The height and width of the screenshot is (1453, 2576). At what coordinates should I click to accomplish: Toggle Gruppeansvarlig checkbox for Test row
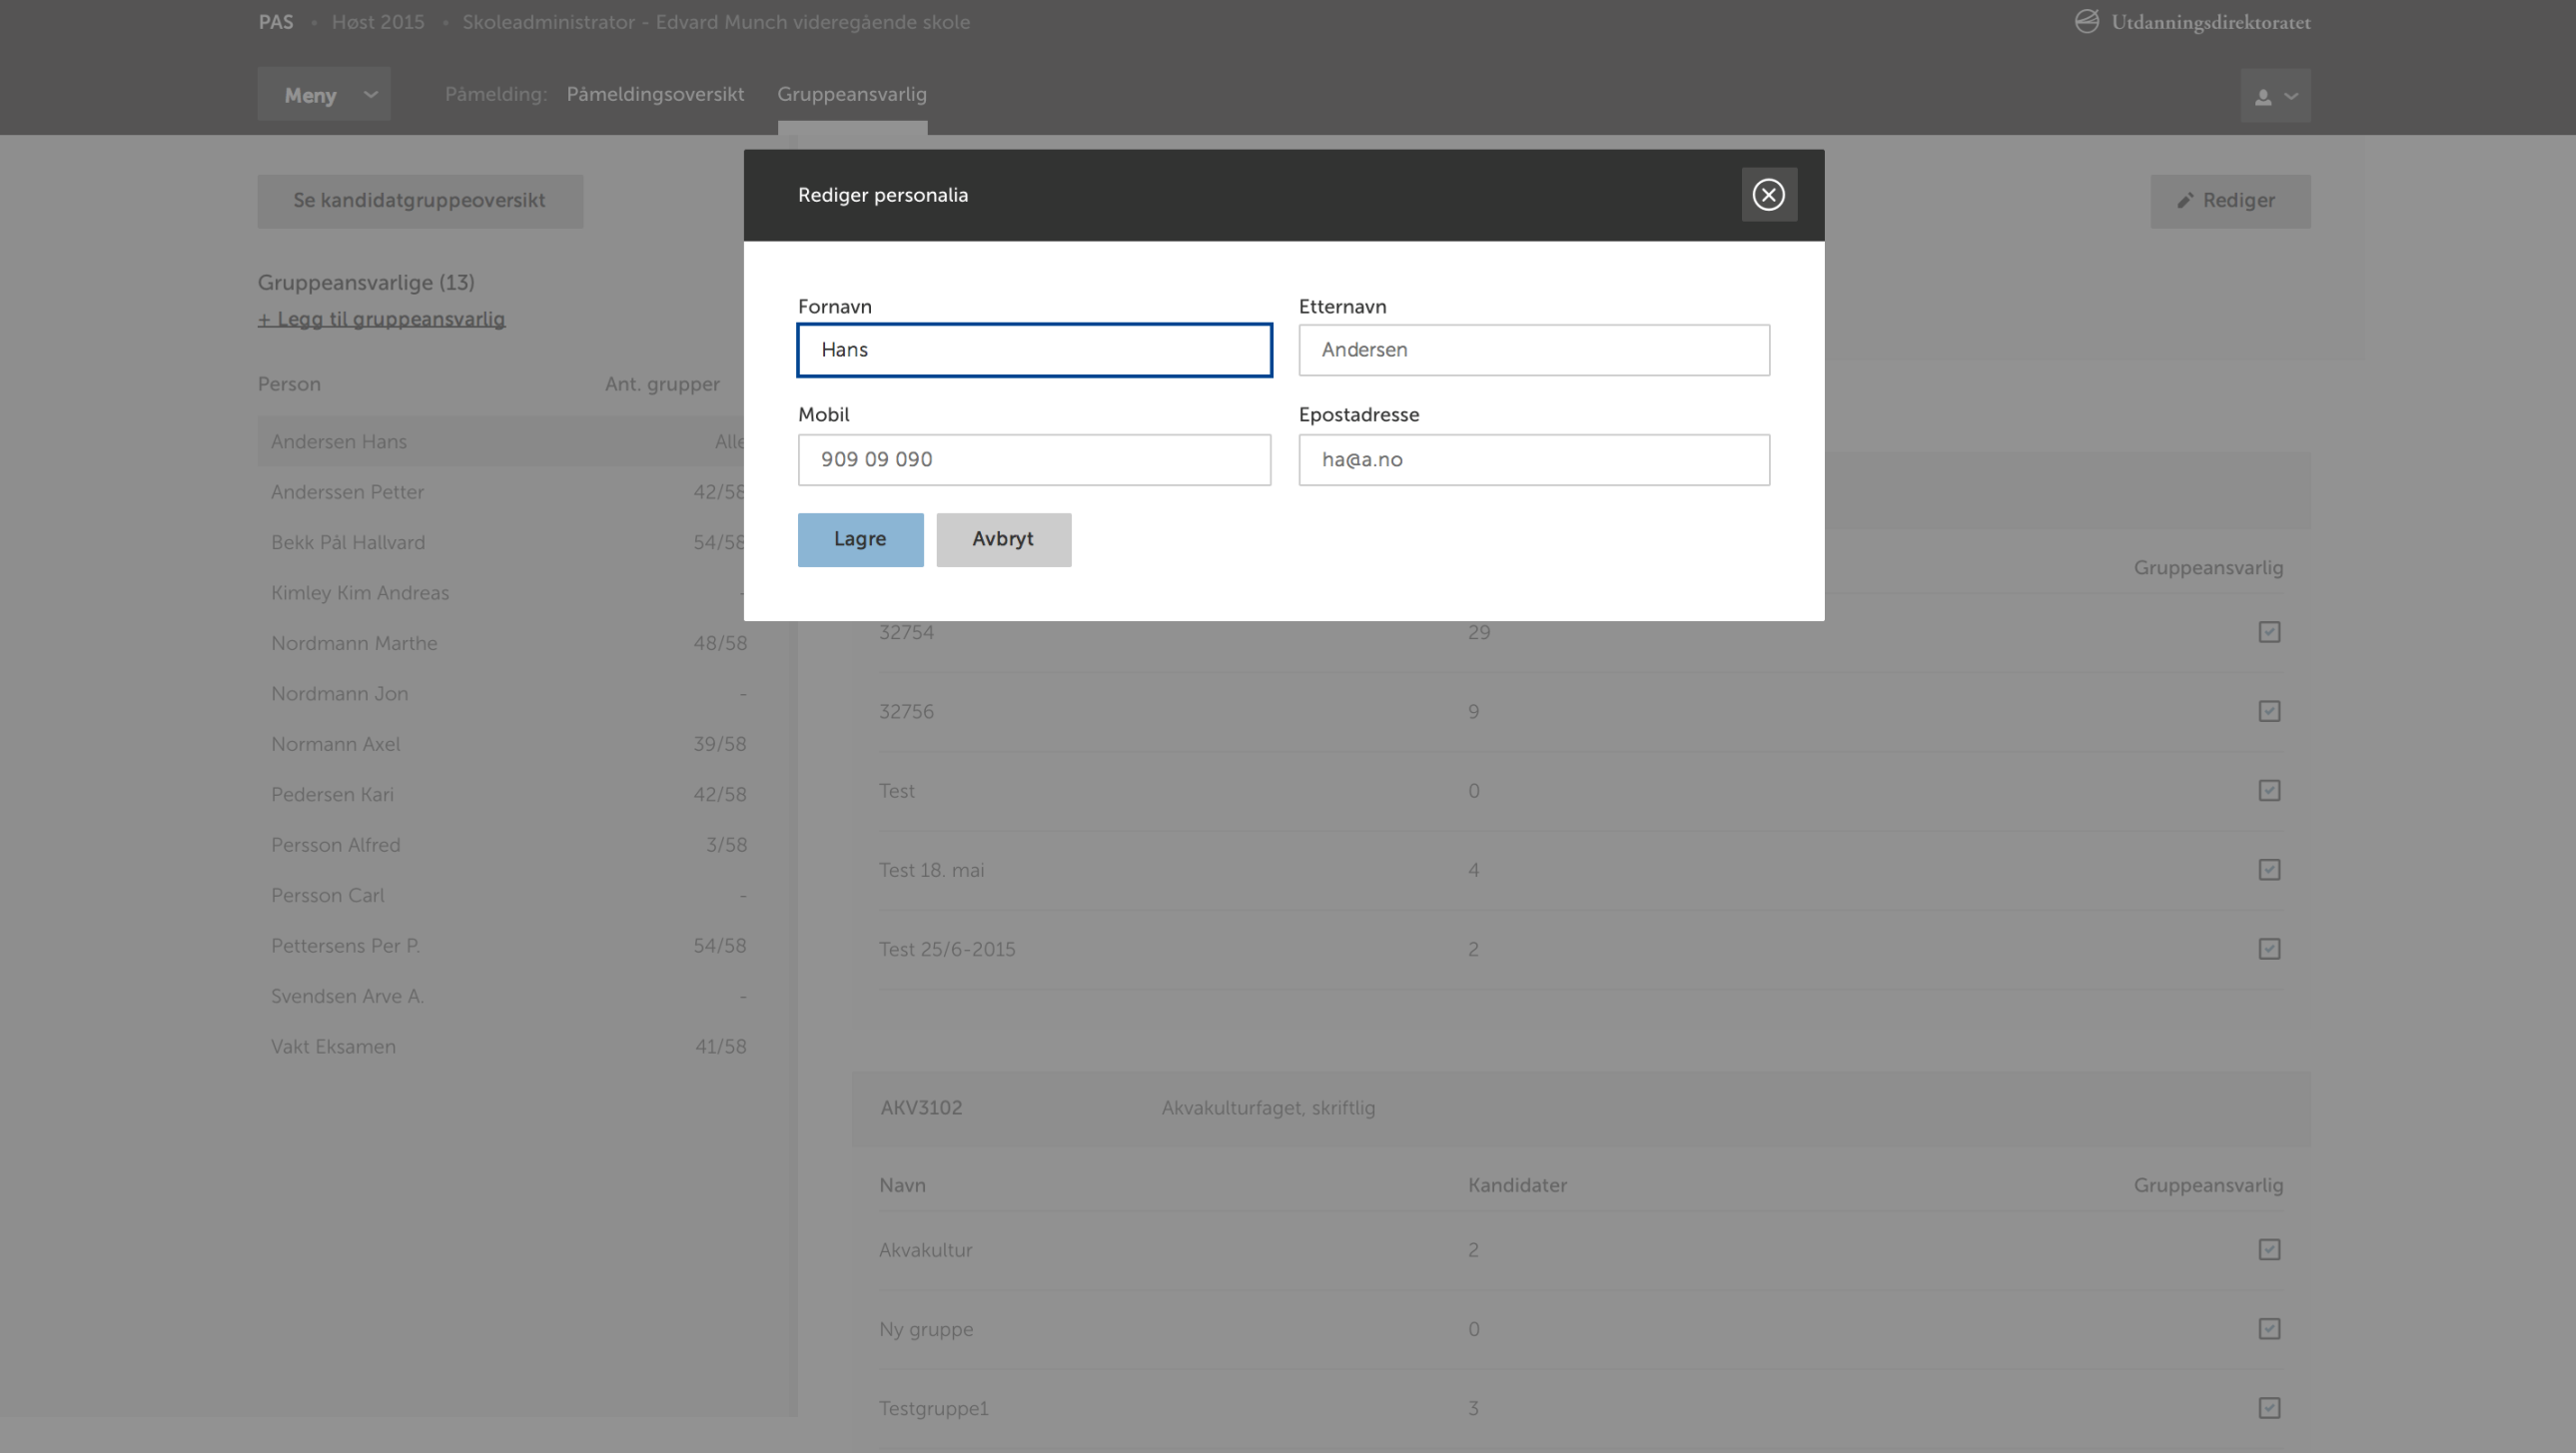2269,791
